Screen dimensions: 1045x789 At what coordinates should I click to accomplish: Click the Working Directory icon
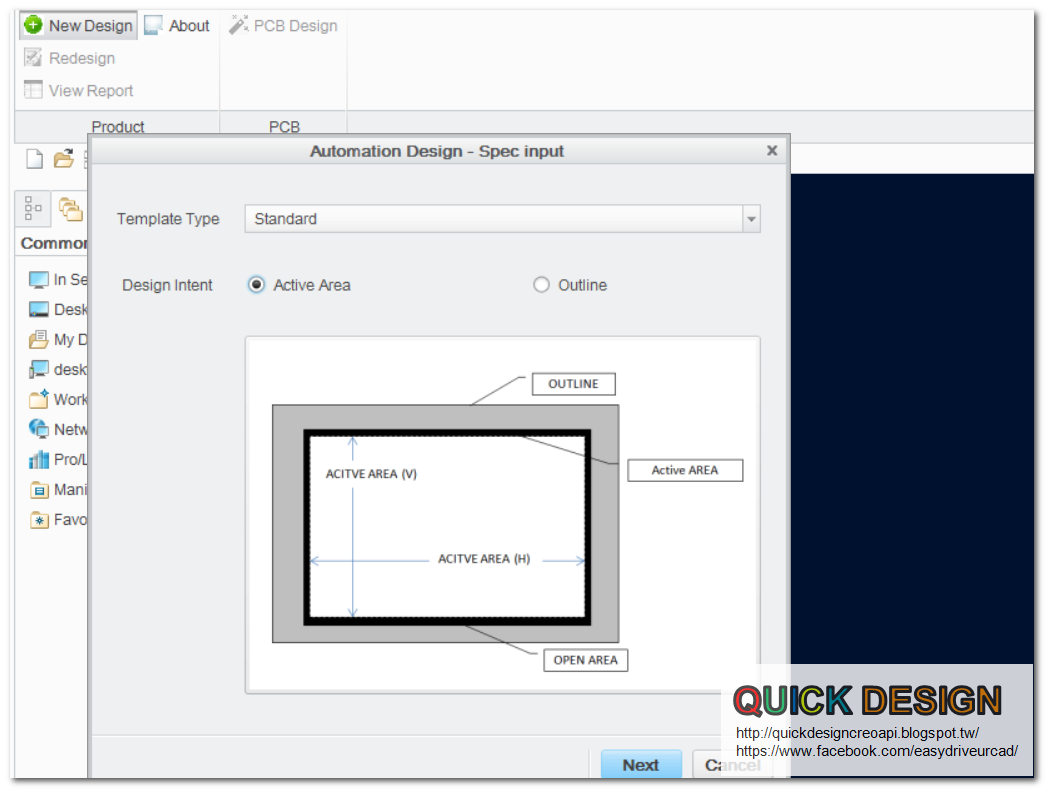click(37, 399)
